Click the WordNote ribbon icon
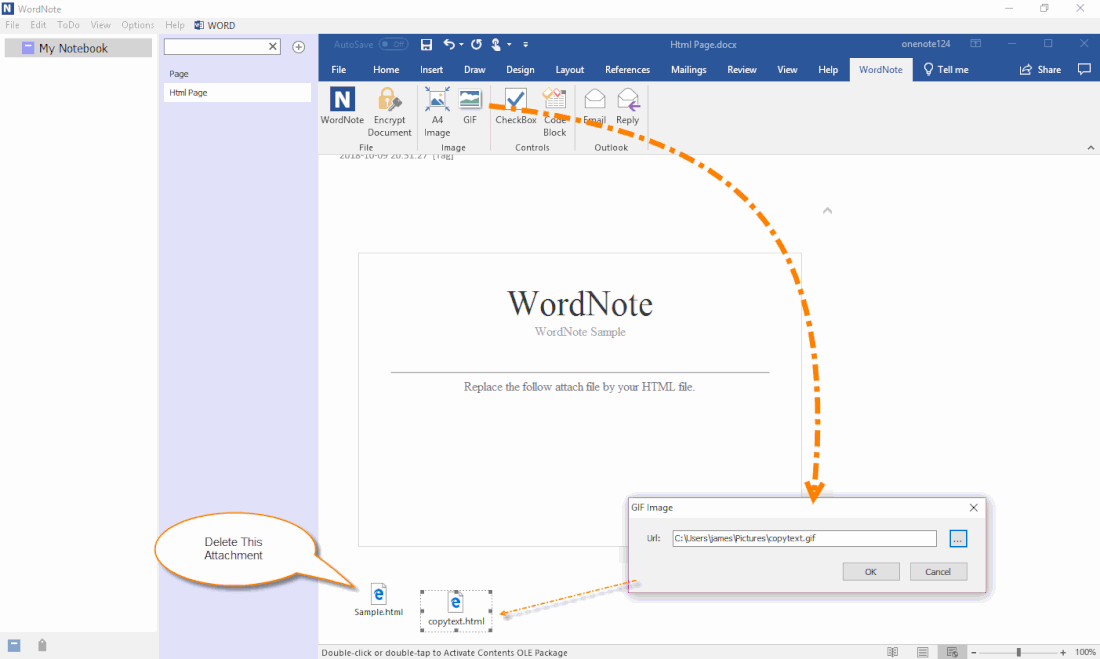This screenshot has height=659, width=1100. pyautogui.click(x=342, y=105)
